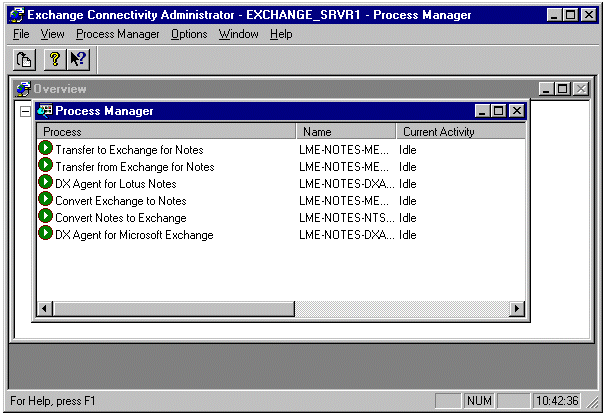Open Help via the question mark icon
This screenshot has height=416, width=607.
pos(55,60)
